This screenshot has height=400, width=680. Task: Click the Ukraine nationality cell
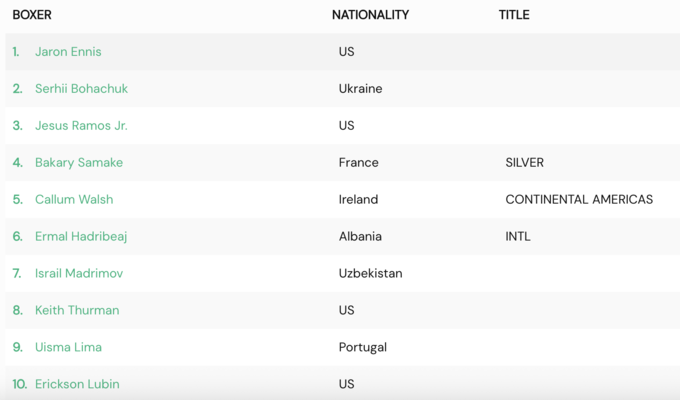361,89
